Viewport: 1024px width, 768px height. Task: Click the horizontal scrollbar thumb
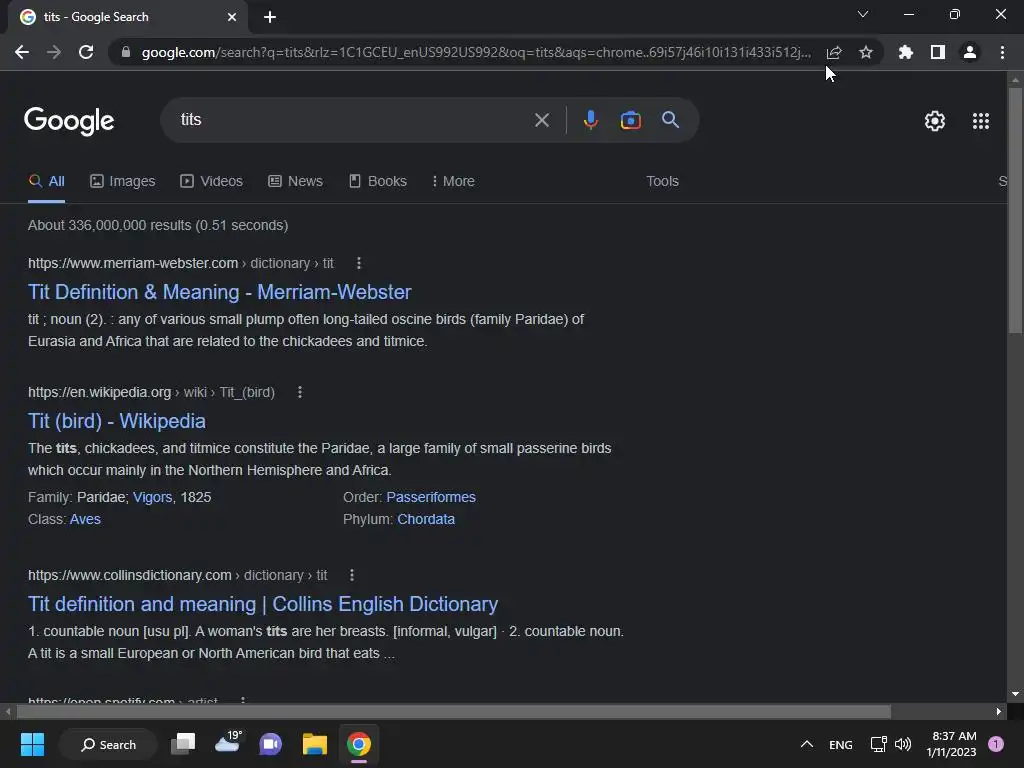pos(453,711)
